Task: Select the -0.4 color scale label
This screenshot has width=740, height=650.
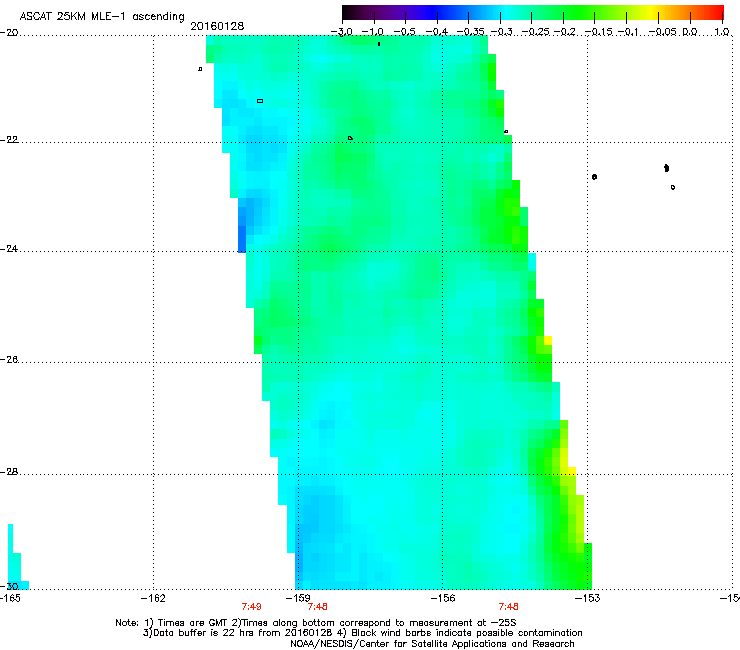Action: [x=437, y=32]
